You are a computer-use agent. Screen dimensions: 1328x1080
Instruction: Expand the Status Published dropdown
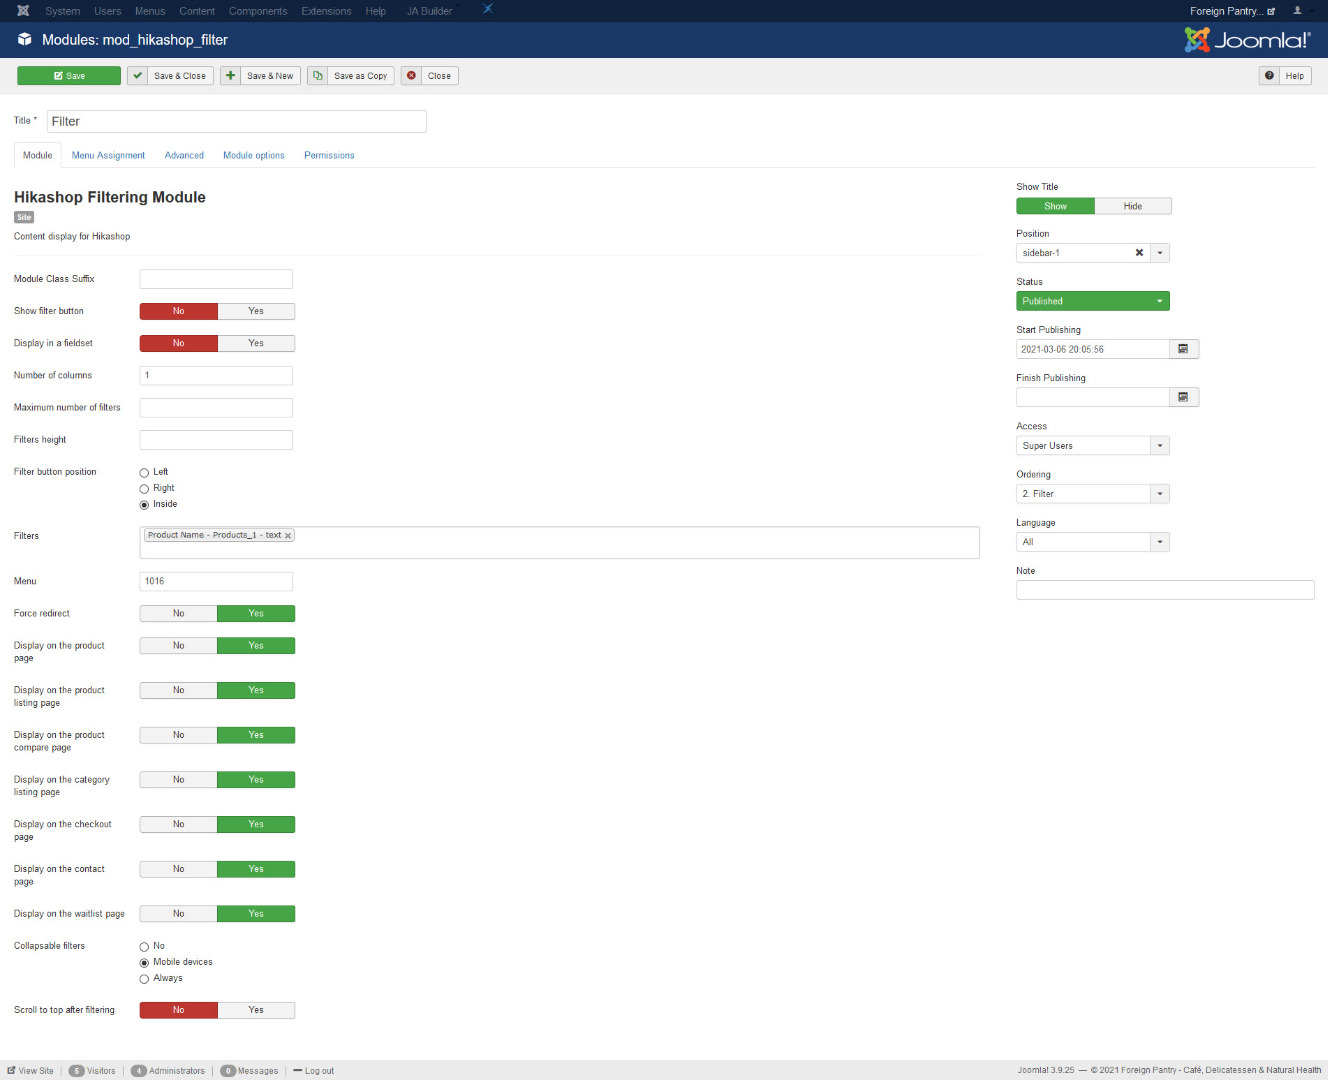pyautogui.click(x=1092, y=301)
